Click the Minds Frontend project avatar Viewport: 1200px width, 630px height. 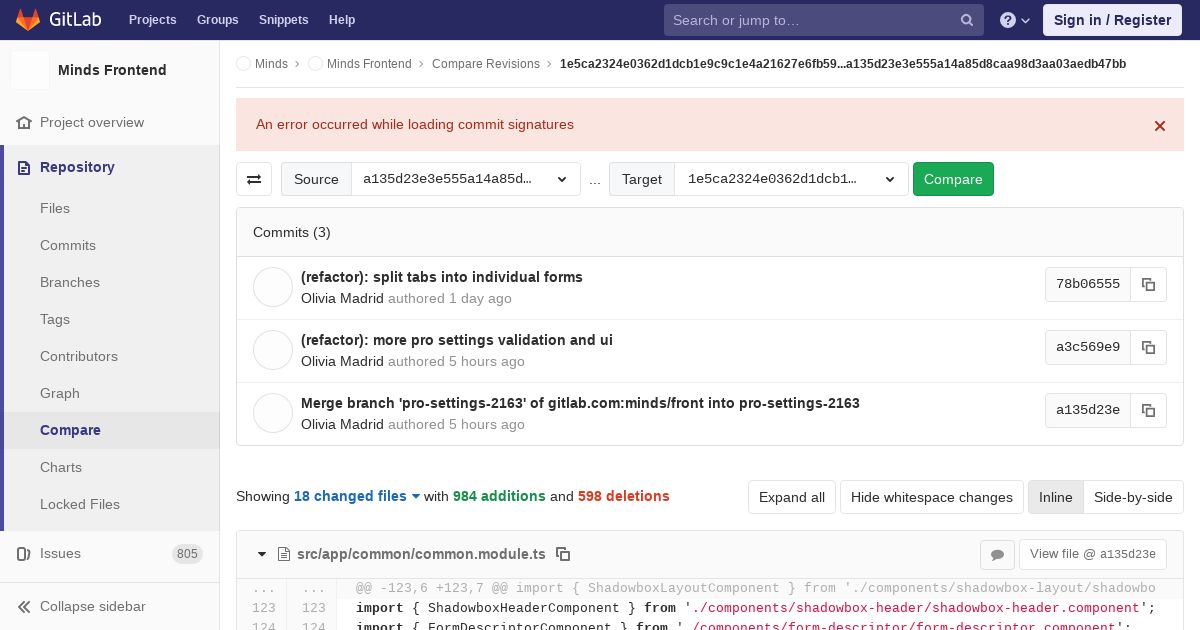[30, 70]
